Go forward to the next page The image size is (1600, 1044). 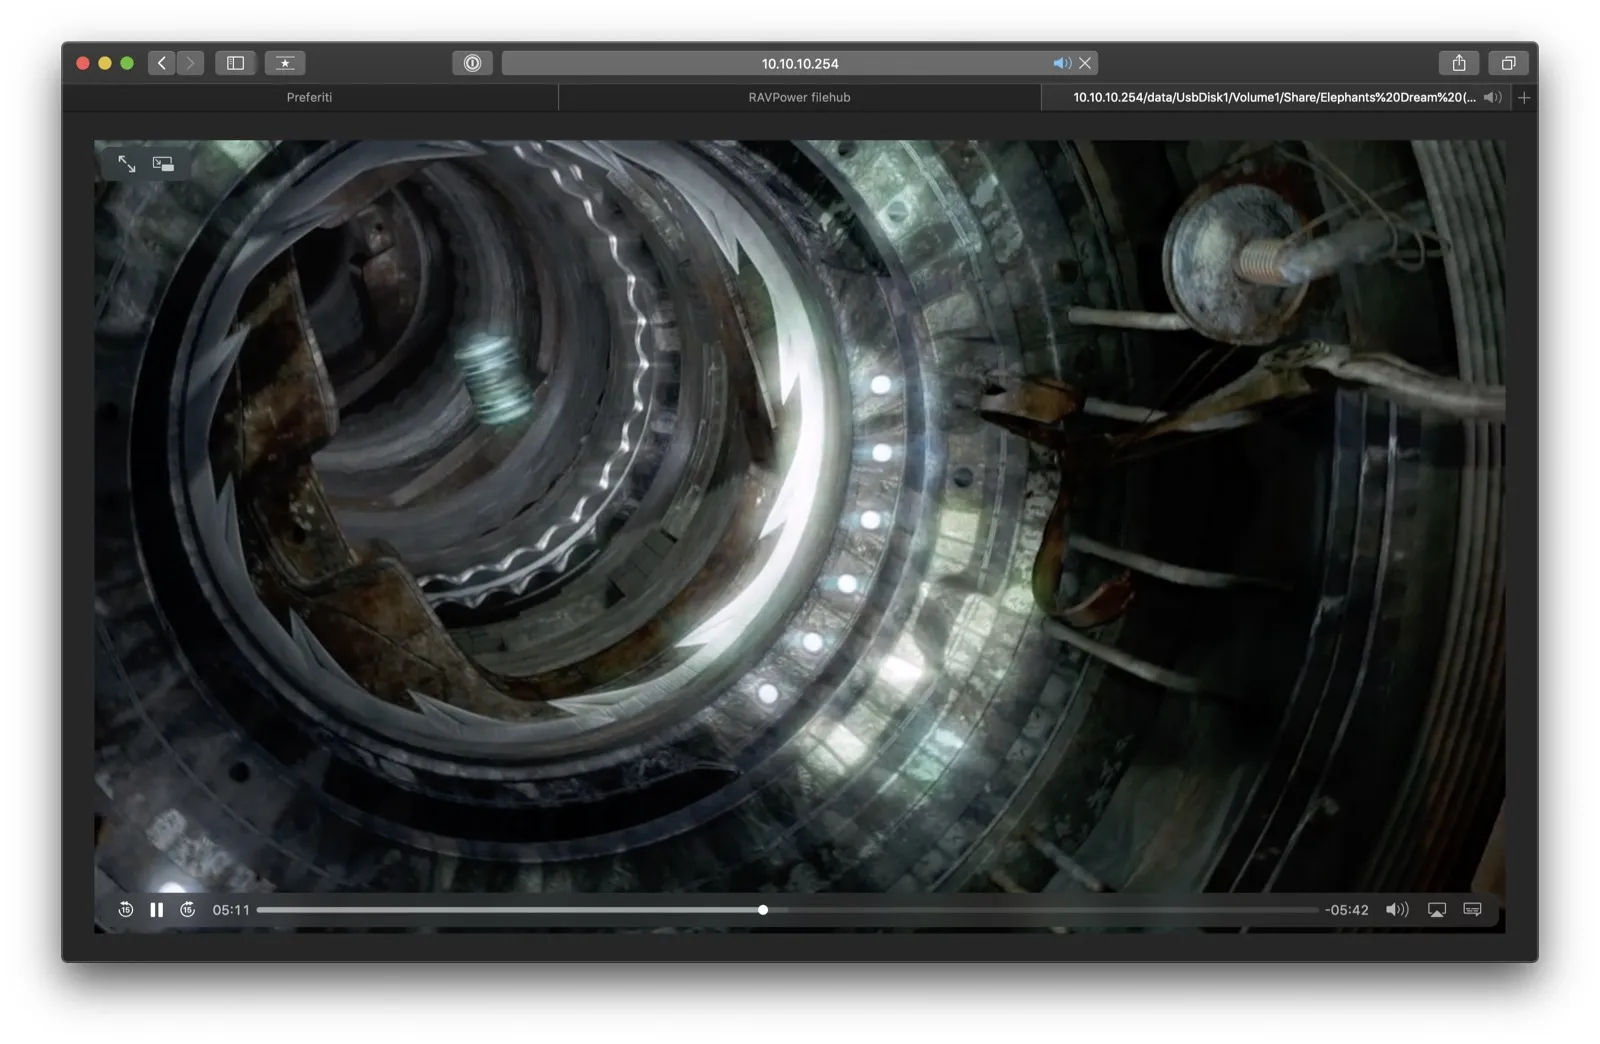tap(190, 63)
